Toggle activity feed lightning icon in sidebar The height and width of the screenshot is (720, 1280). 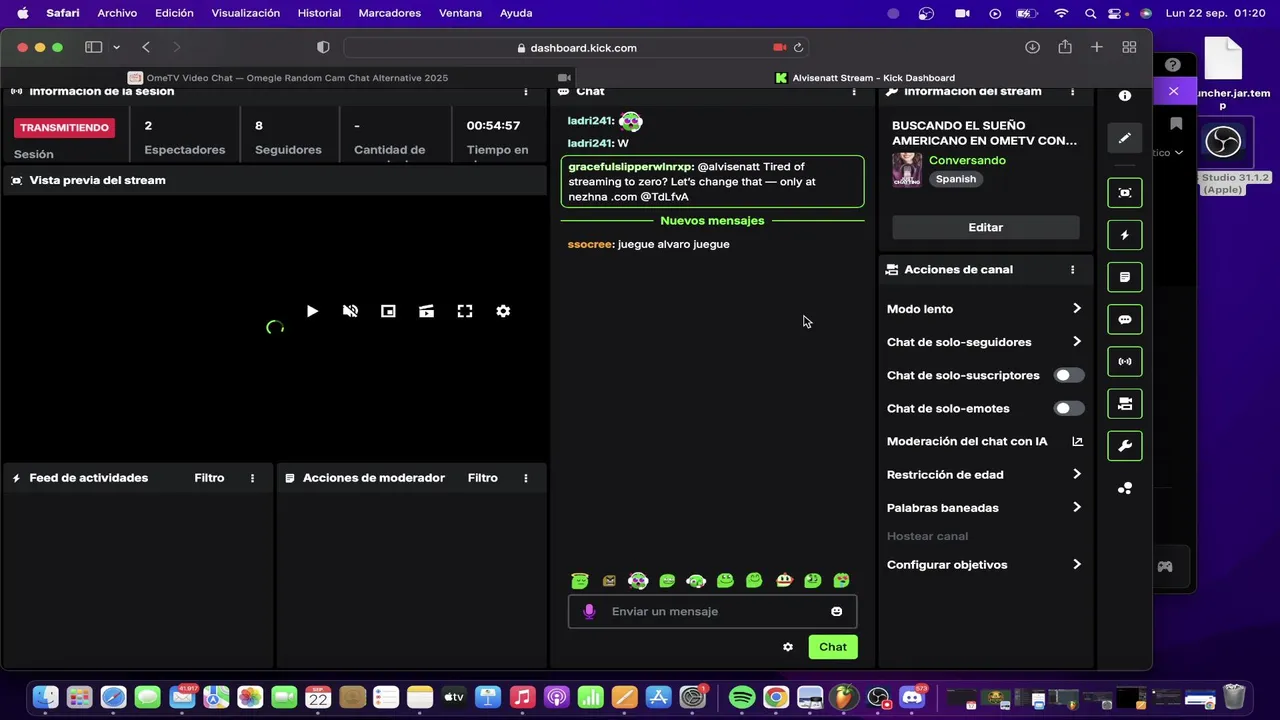point(1125,235)
